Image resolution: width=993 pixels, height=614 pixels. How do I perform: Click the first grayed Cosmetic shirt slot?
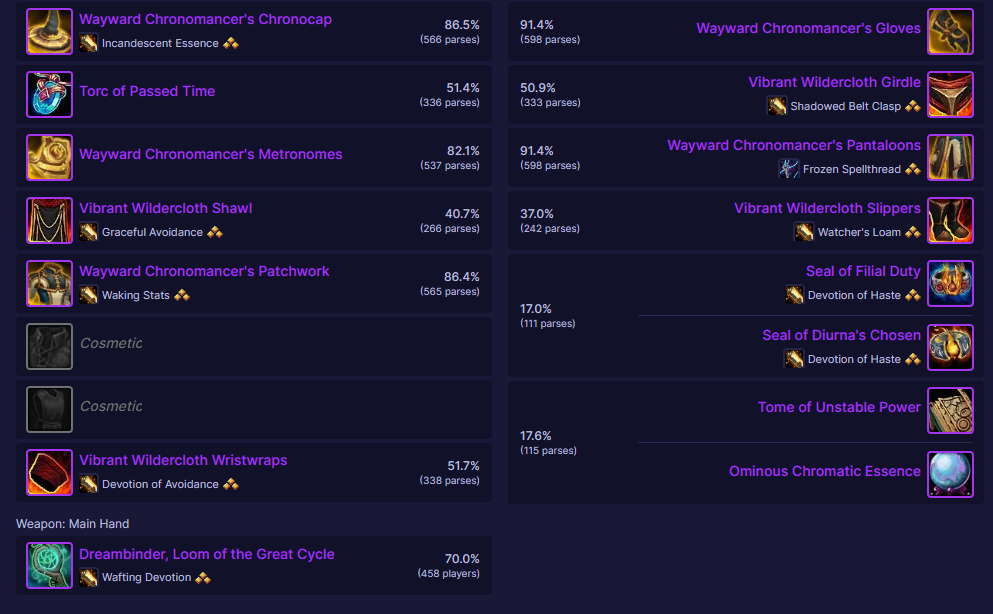click(49, 346)
